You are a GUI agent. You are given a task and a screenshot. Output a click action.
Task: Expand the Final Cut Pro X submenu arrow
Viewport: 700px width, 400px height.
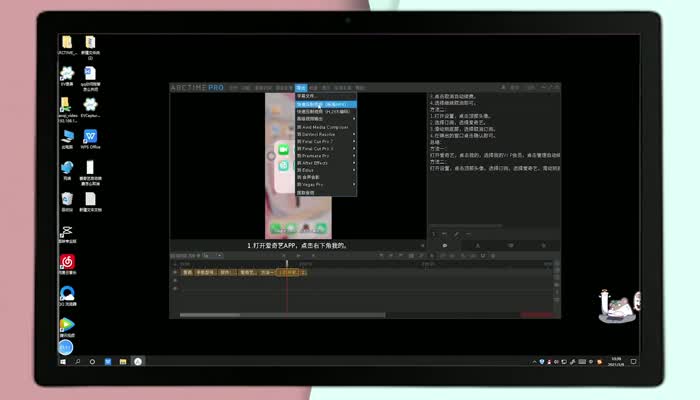tap(354, 149)
